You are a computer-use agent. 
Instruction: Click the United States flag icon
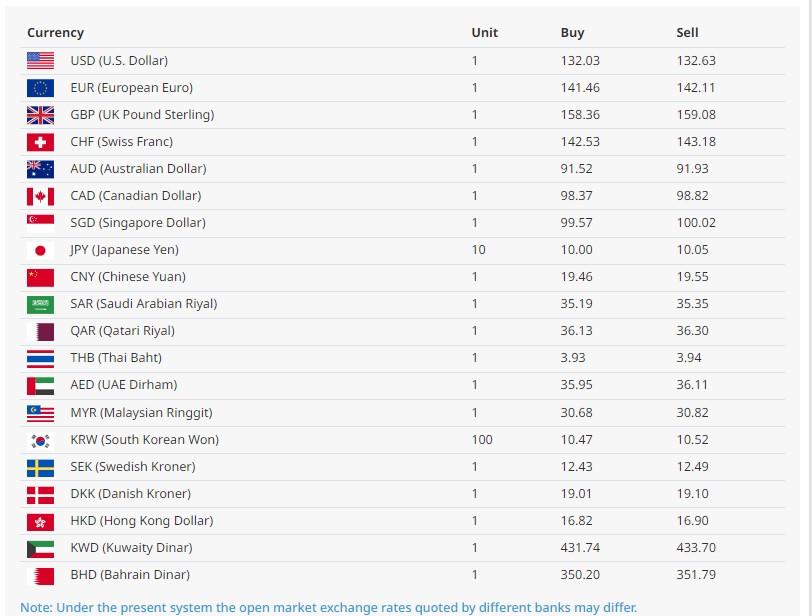40,61
